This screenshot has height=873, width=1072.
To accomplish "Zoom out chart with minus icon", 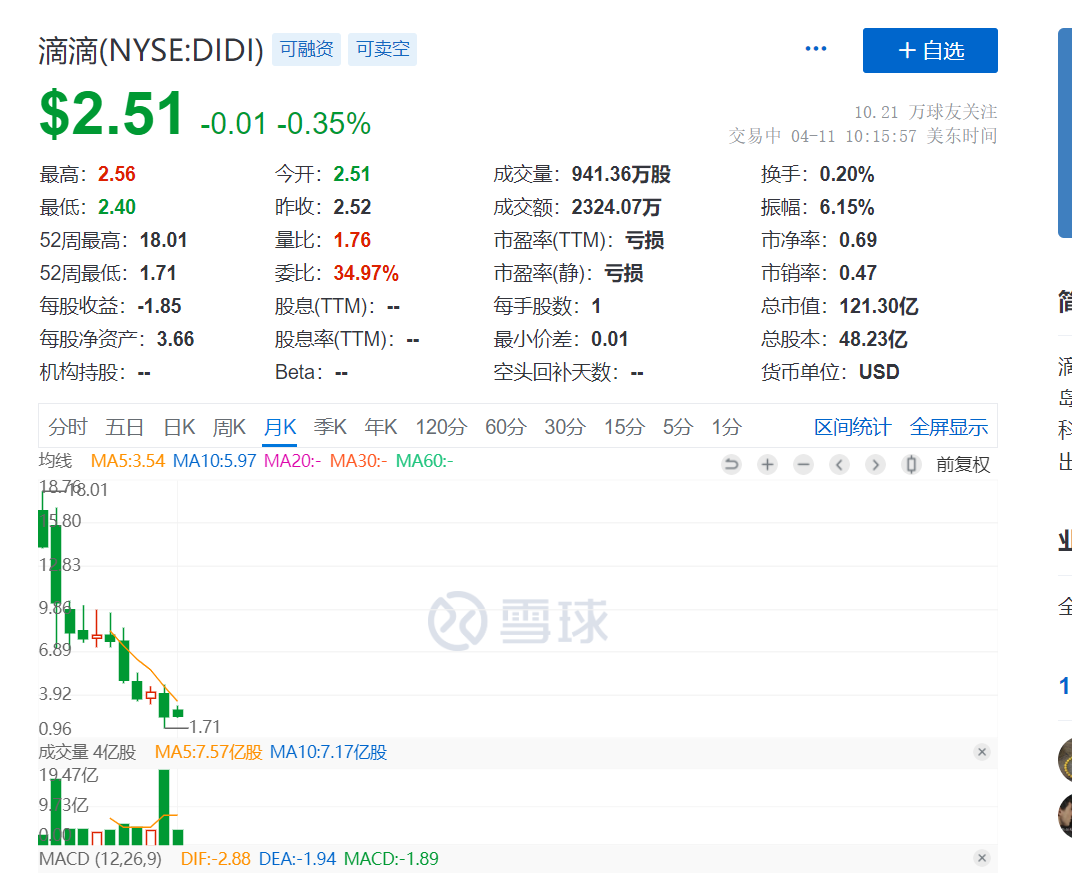I will pos(803,465).
